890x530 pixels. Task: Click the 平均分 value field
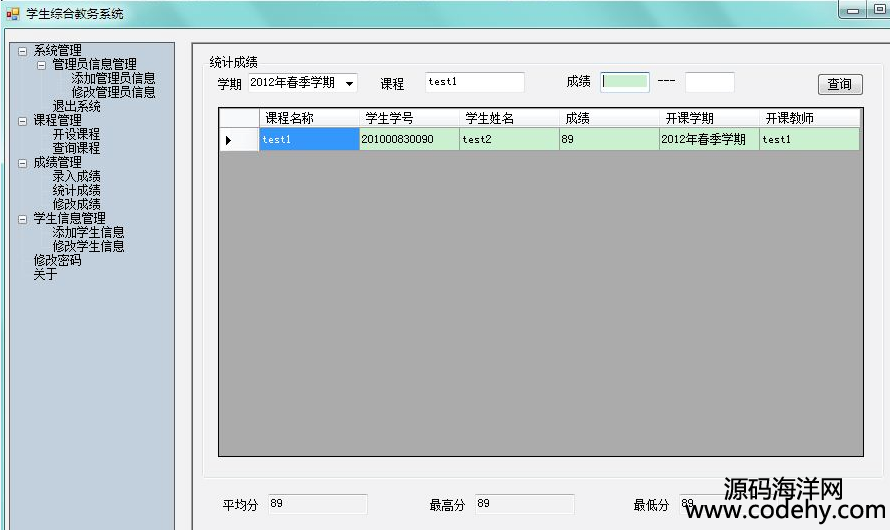[x=318, y=504]
